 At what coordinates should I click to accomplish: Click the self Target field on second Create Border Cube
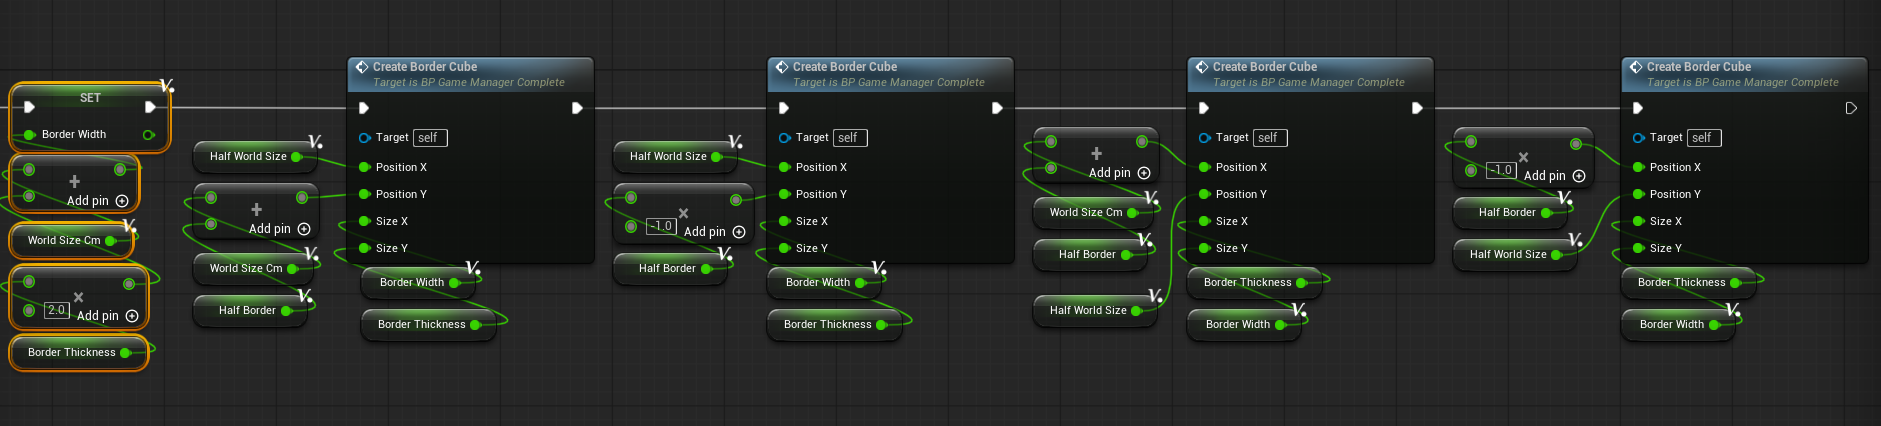click(848, 138)
